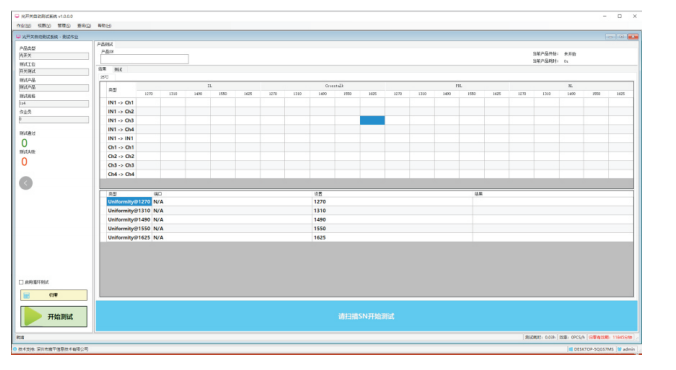This screenshot has width=676, height=370.
Task: Click the blue scan SN prompt banner
Action: [366, 316]
